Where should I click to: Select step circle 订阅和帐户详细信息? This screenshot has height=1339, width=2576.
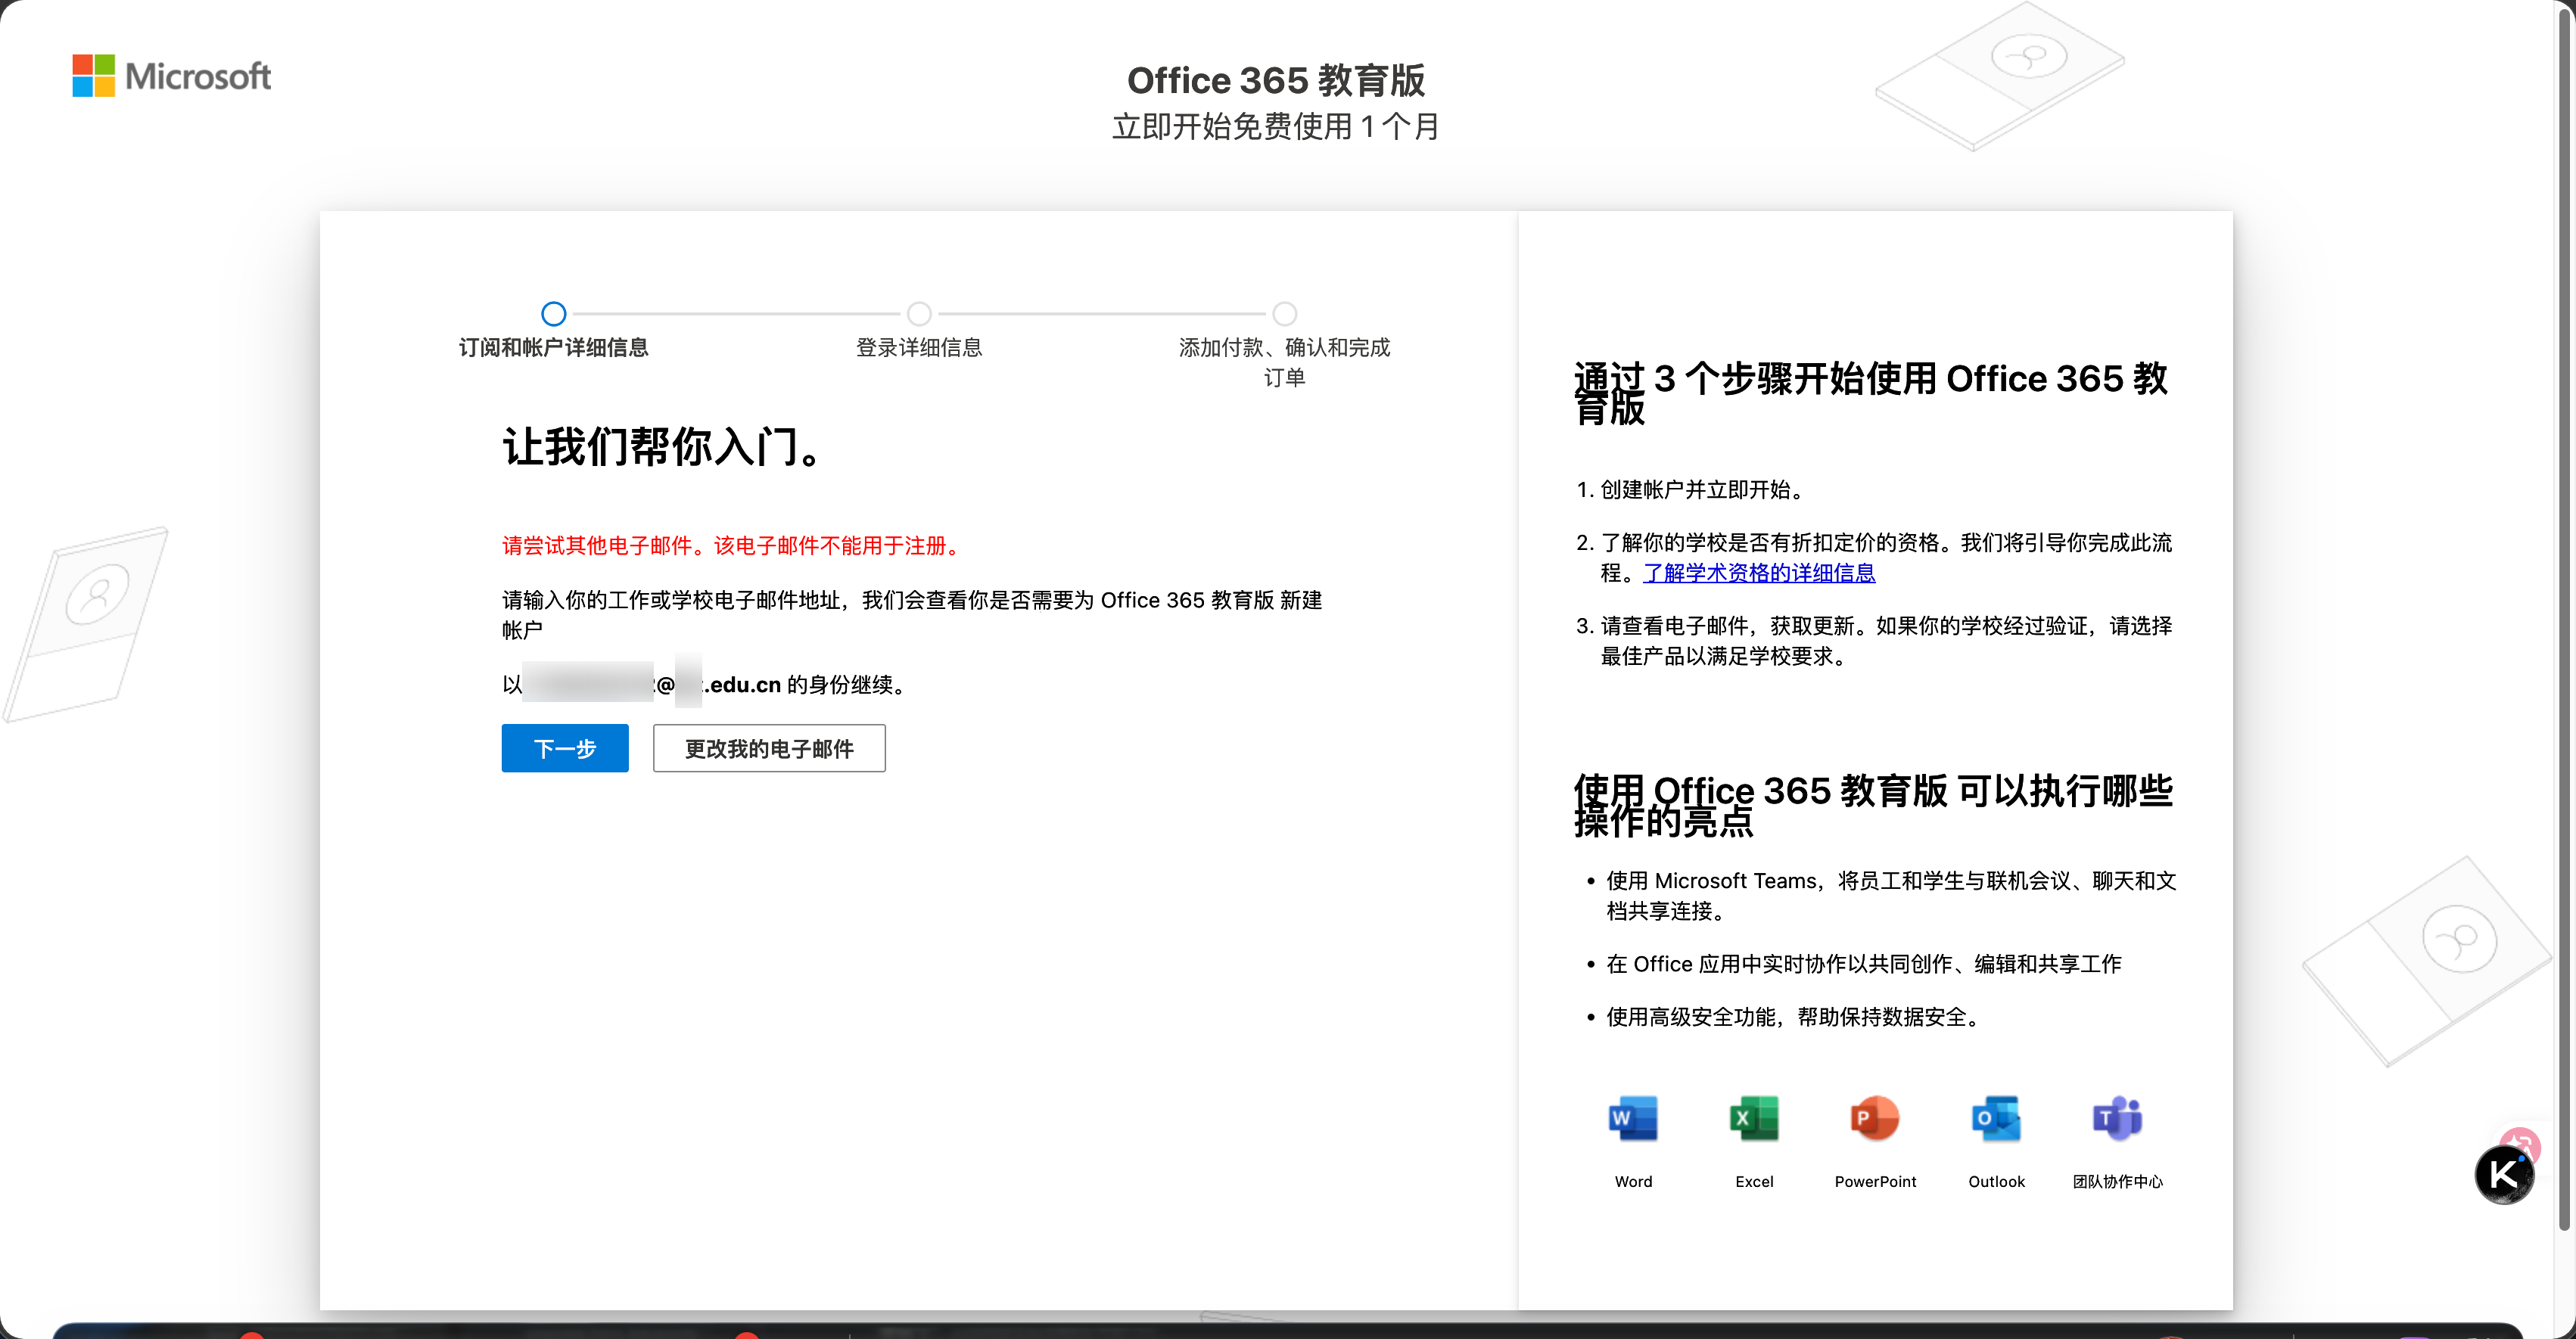click(x=553, y=314)
